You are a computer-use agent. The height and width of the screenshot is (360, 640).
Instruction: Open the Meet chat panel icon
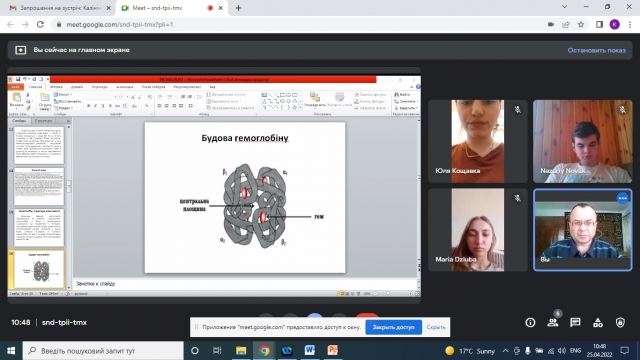[575, 322]
